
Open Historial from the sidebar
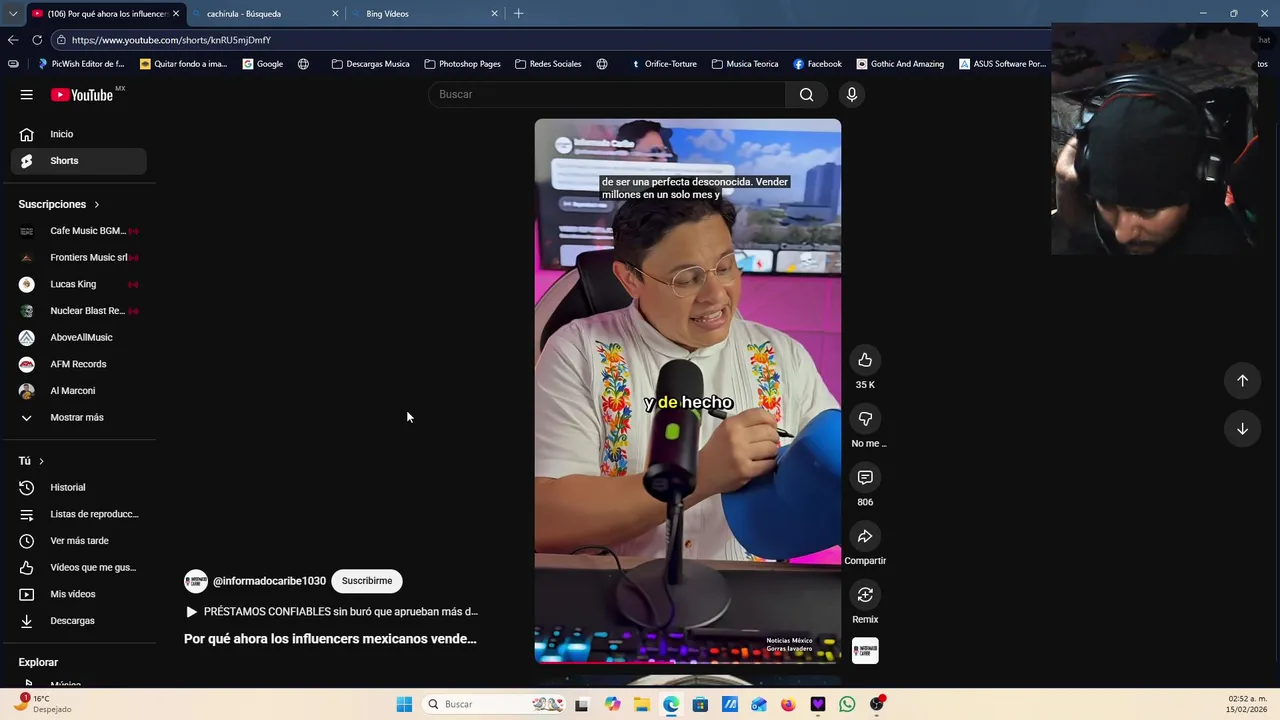click(x=78, y=487)
